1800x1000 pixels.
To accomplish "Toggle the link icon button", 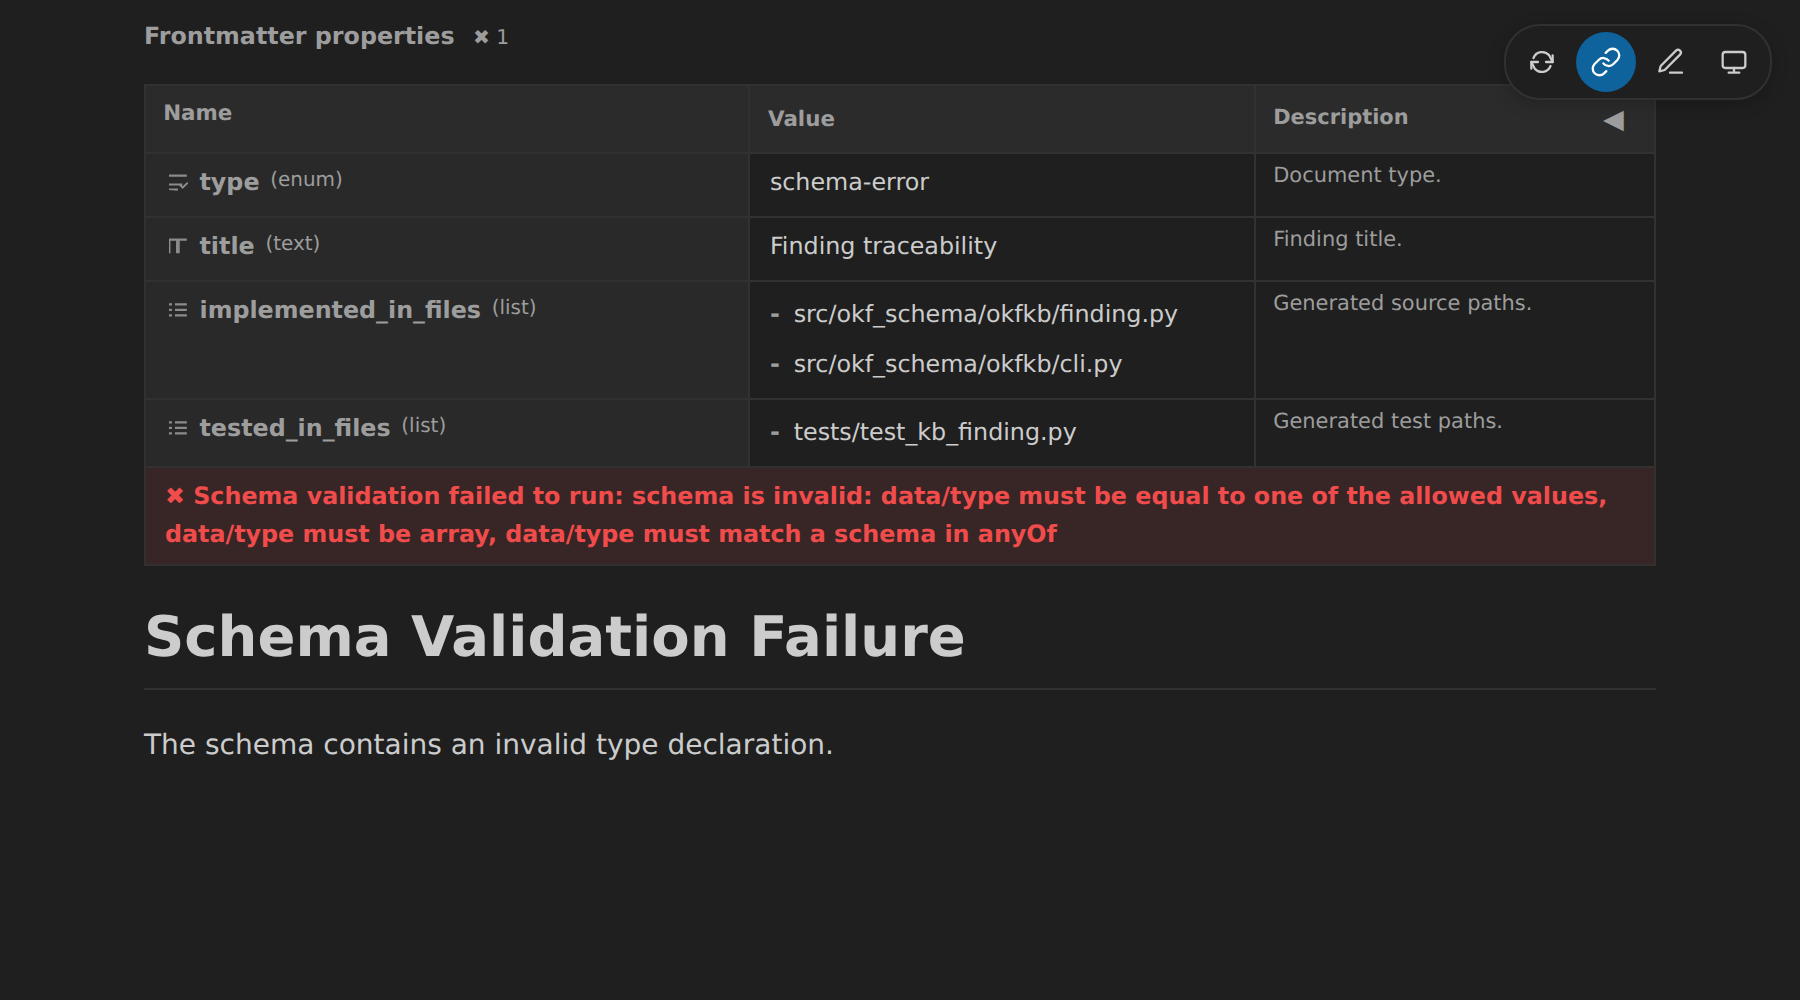I will [x=1606, y=62].
